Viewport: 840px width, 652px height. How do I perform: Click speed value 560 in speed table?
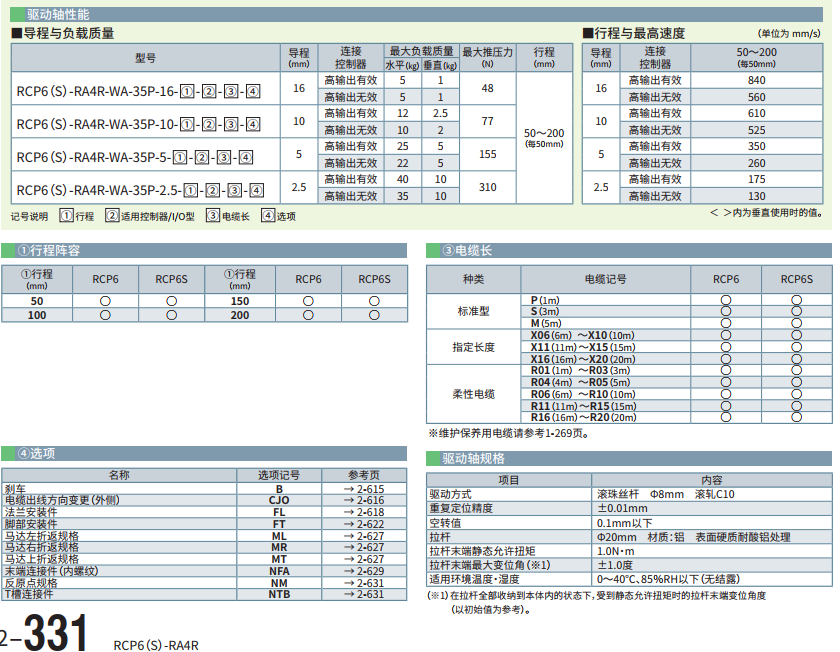tap(756, 98)
